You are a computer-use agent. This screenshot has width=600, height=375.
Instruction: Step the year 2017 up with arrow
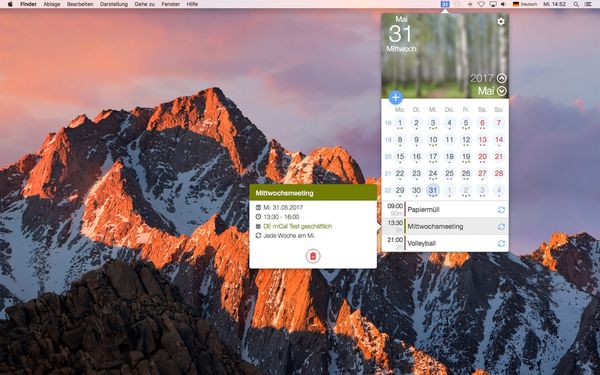501,78
